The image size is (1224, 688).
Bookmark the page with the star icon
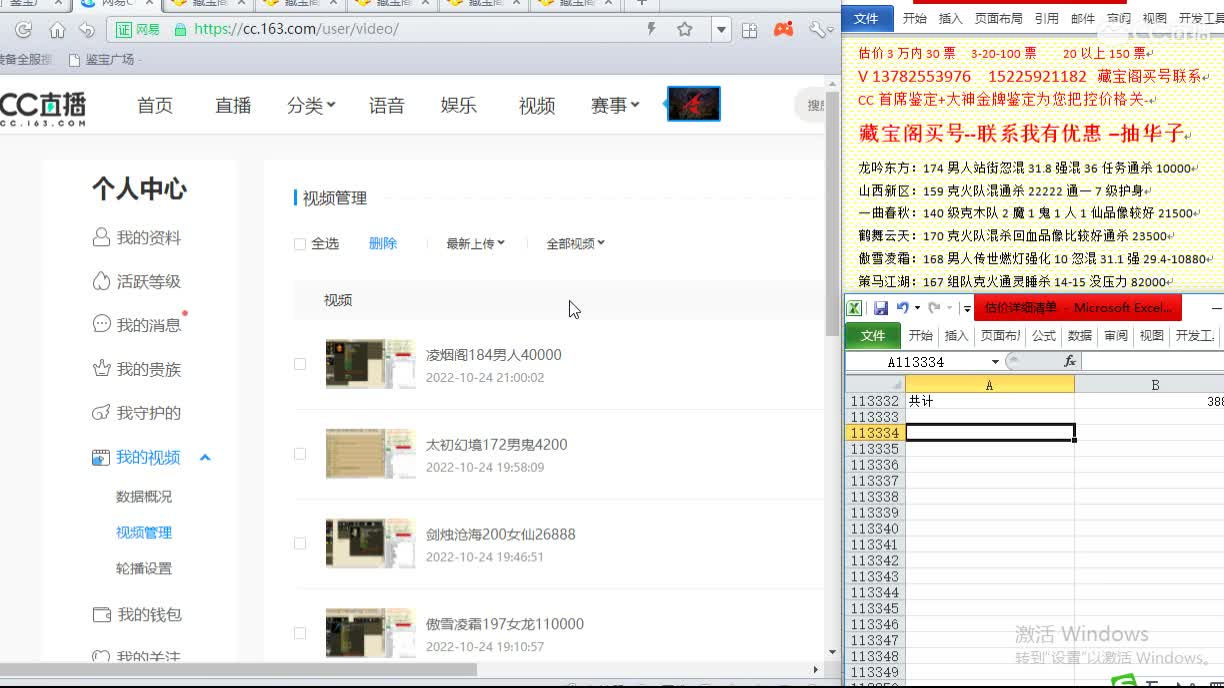tap(685, 29)
